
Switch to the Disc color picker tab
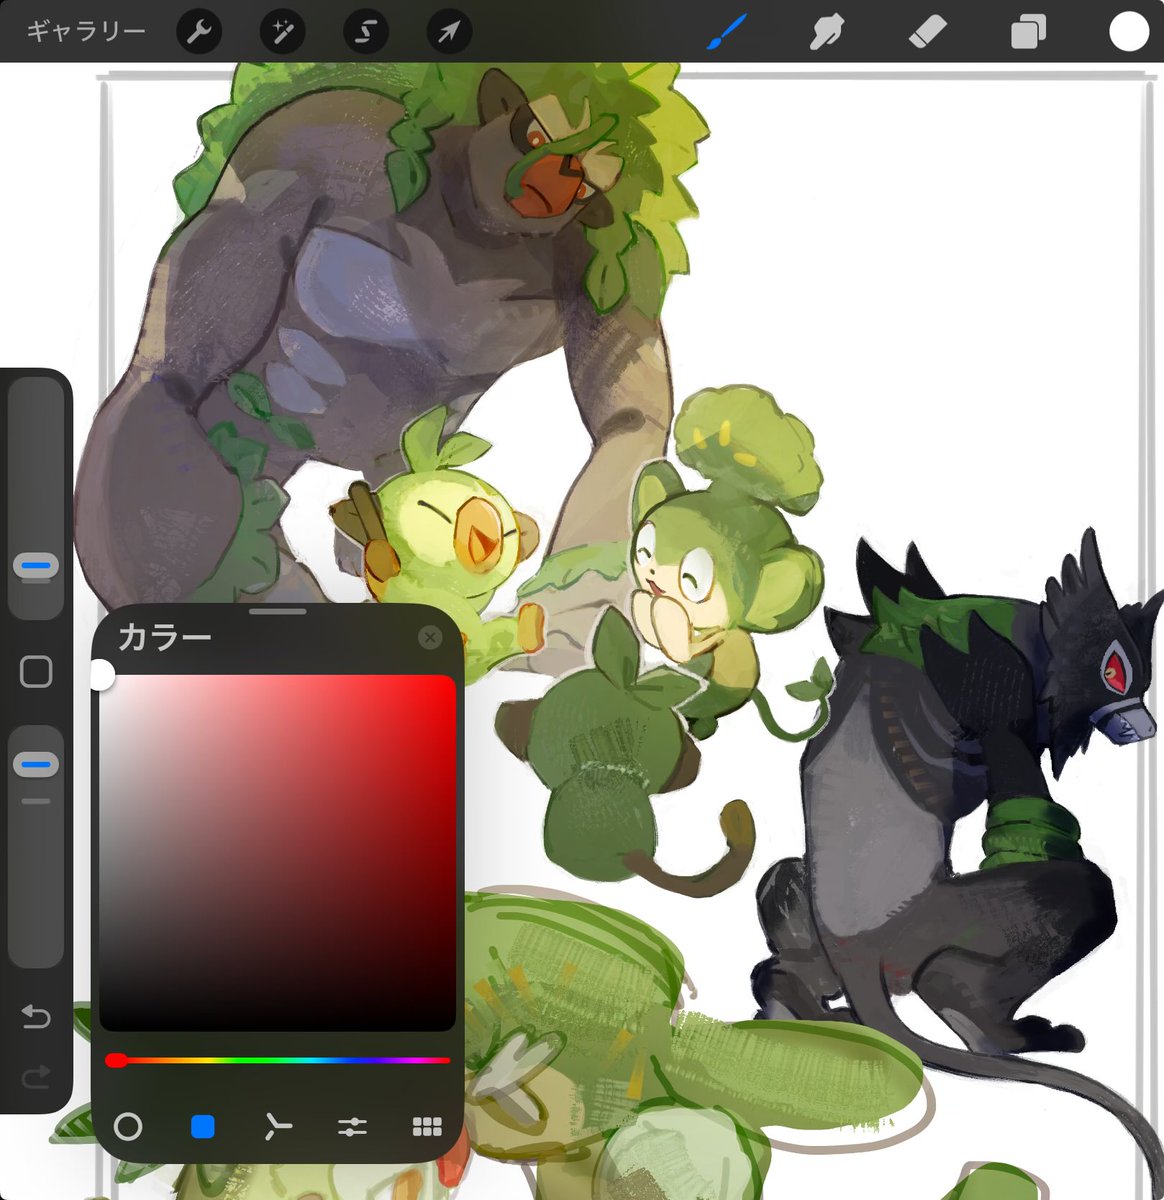[x=128, y=1127]
